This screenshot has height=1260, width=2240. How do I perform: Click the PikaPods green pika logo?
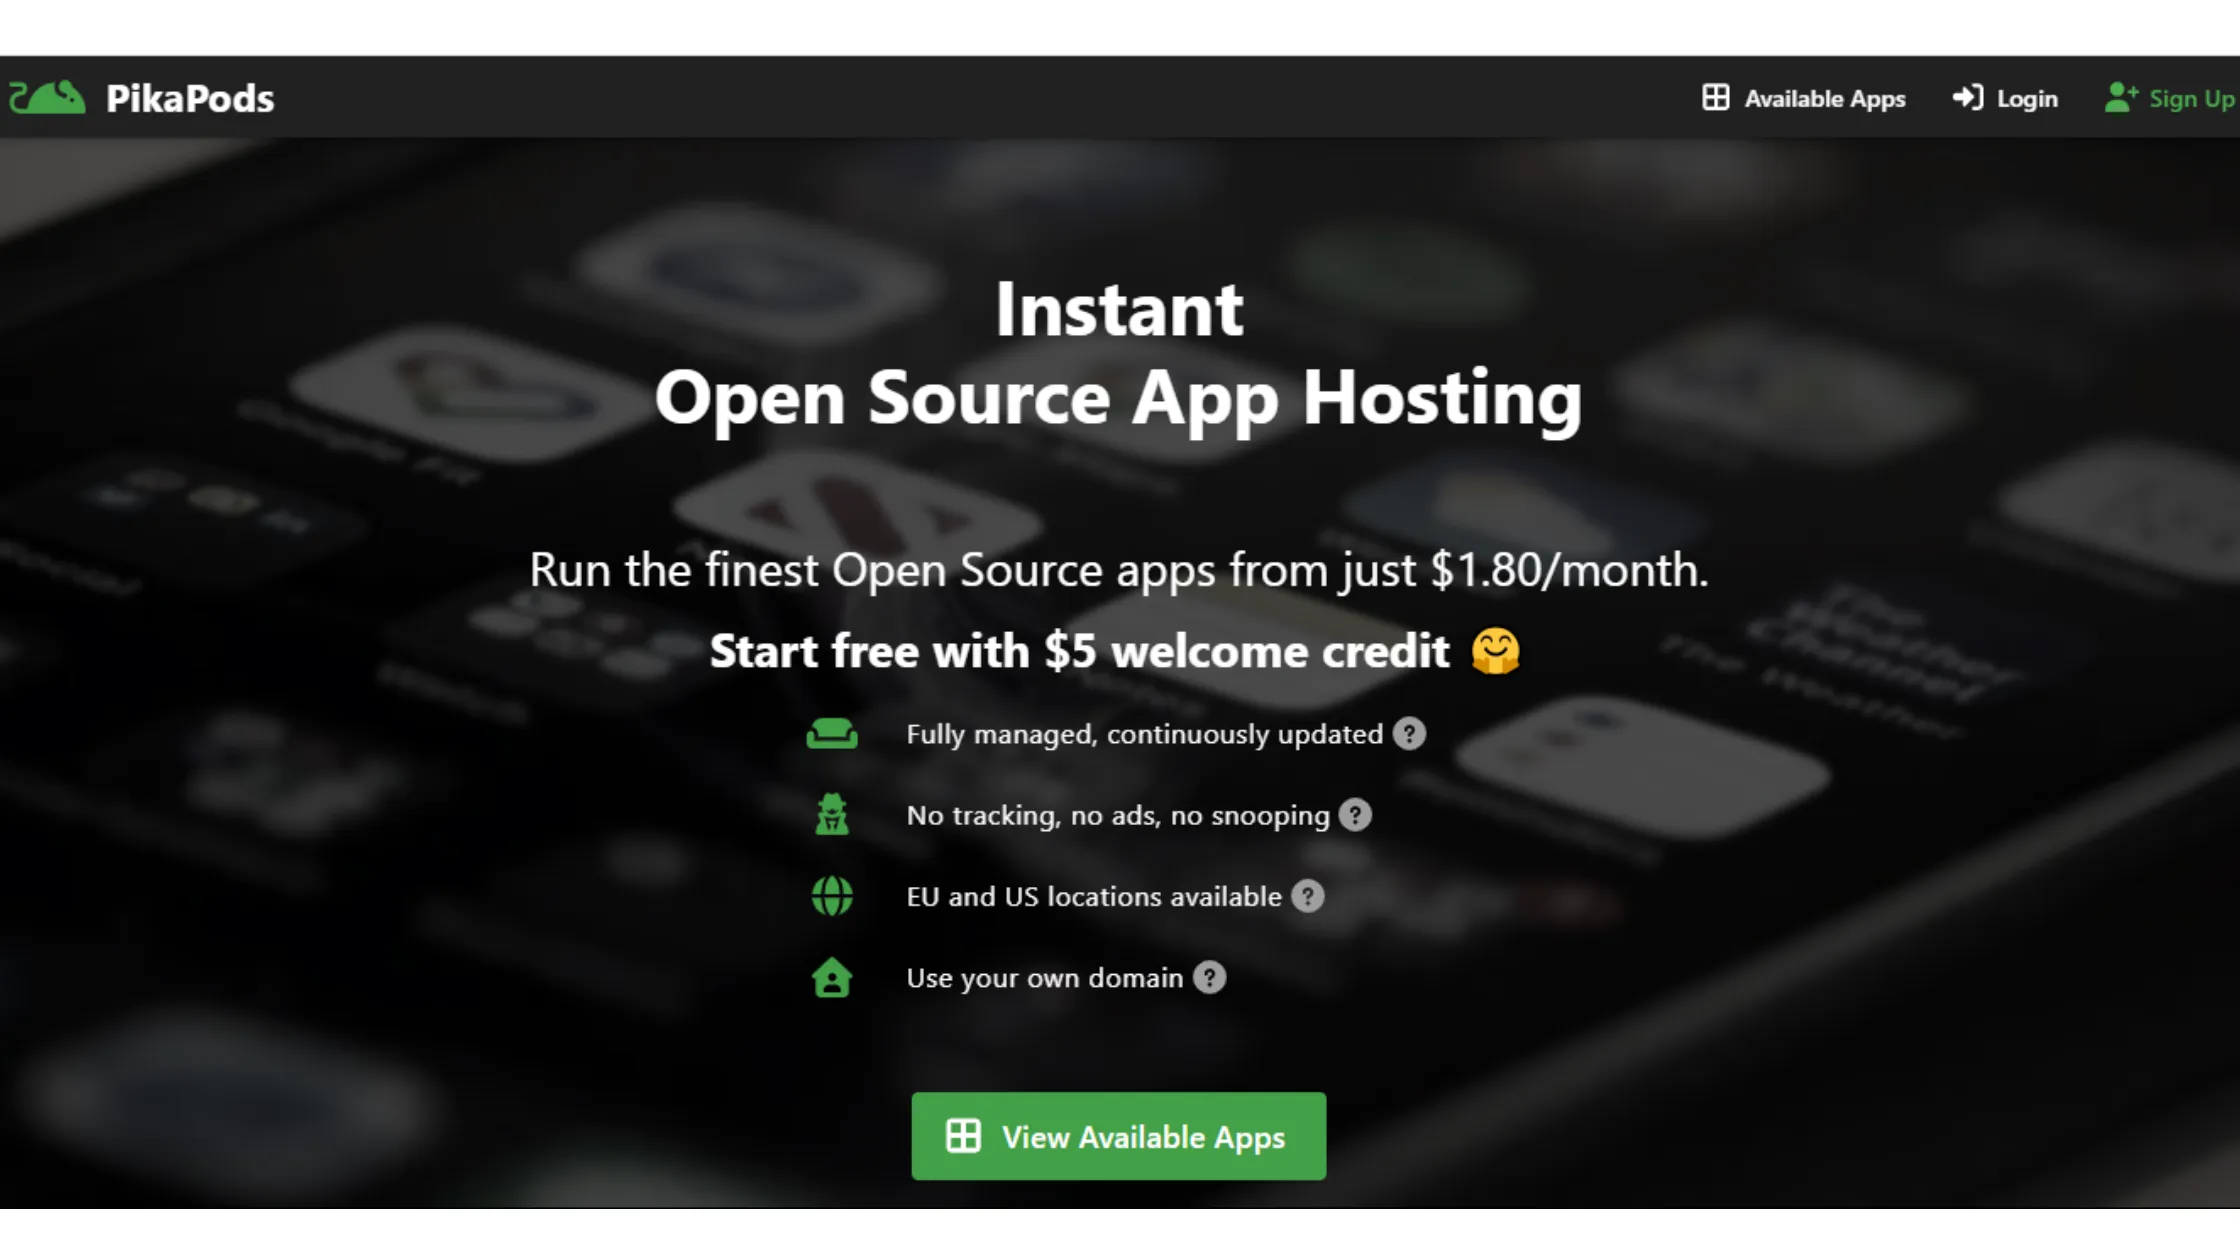[47, 98]
